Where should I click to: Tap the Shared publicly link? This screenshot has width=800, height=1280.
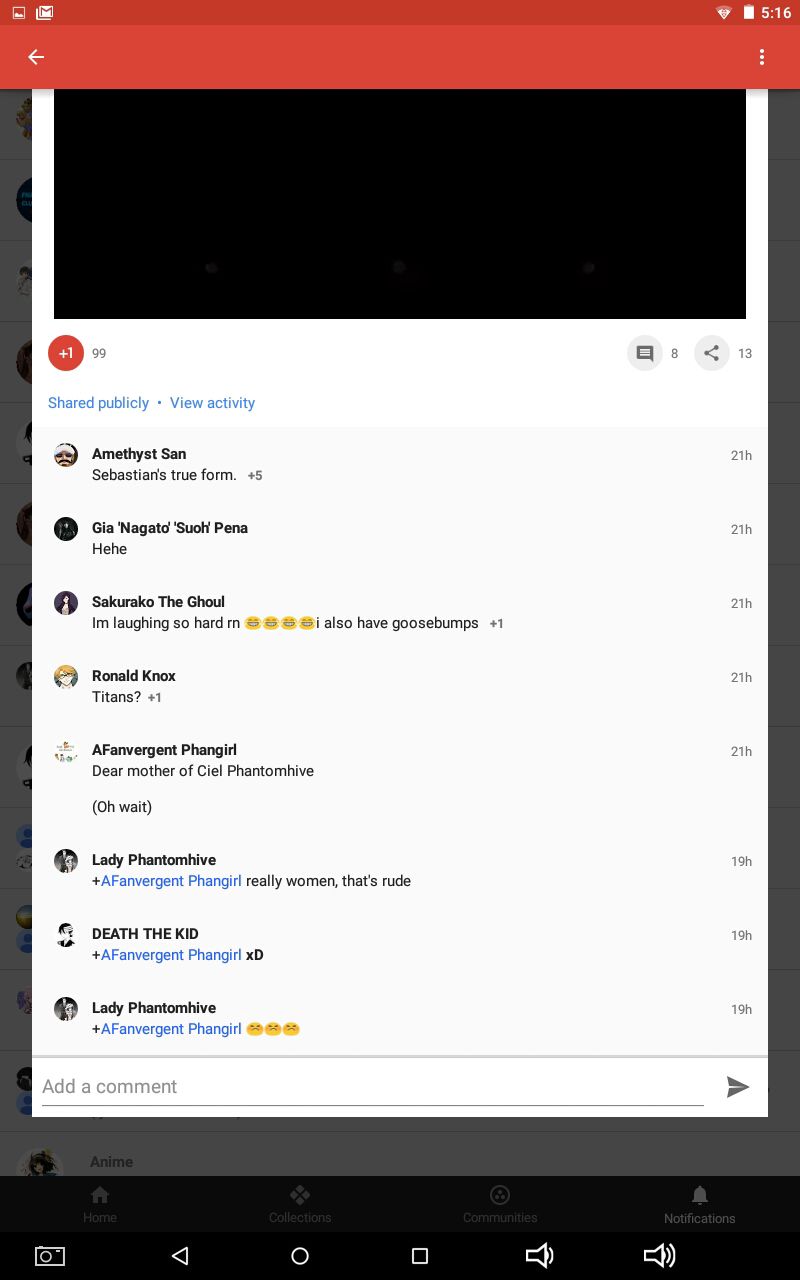98,403
